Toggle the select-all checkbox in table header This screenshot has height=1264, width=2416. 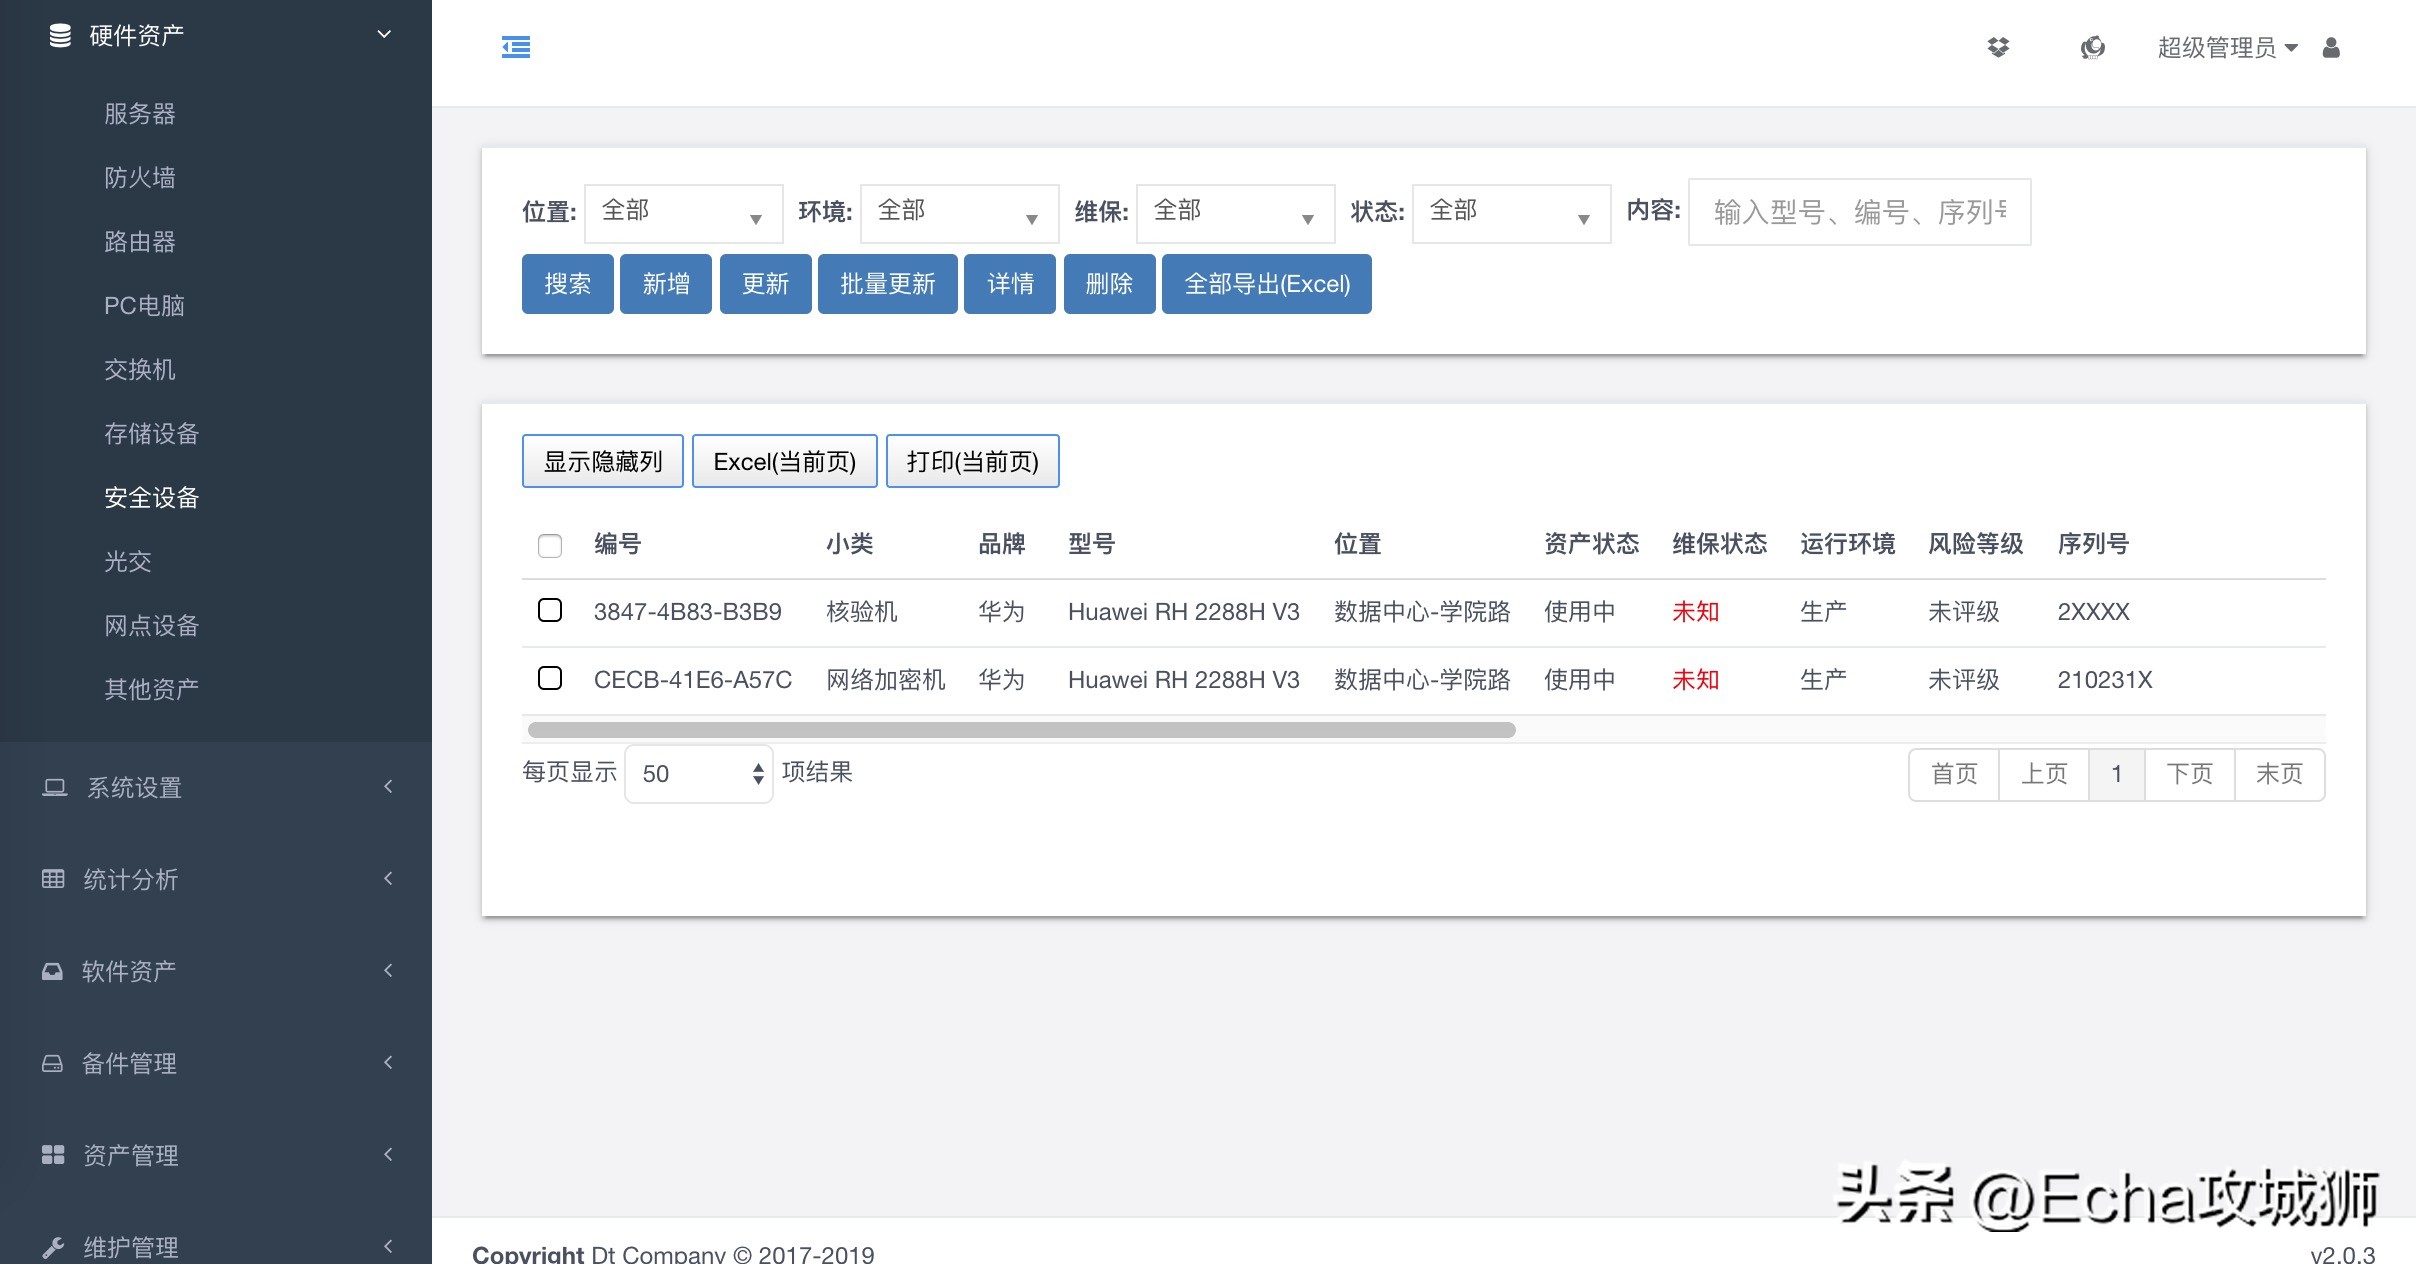(x=550, y=545)
